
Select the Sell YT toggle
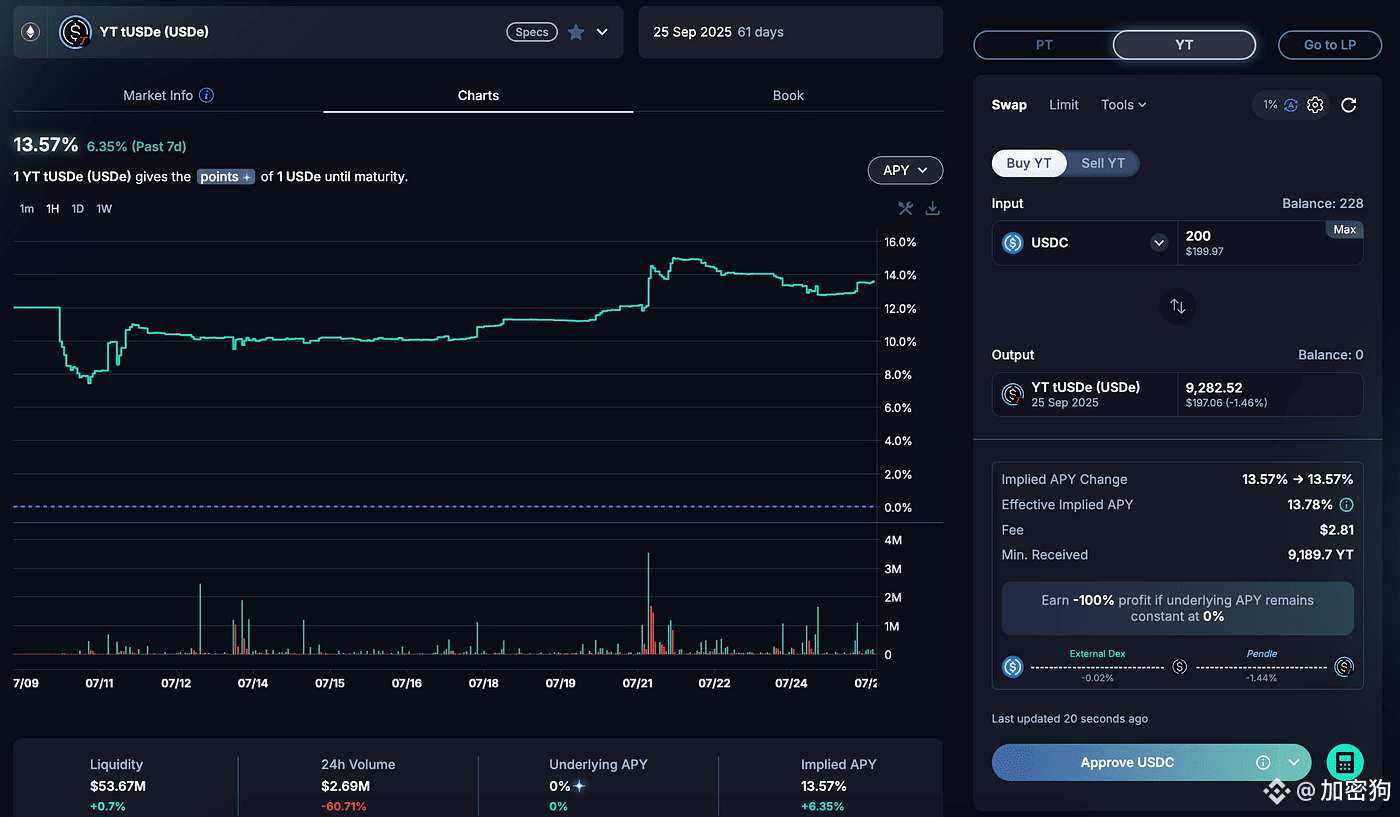pyautogui.click(x=1102, y=163)
